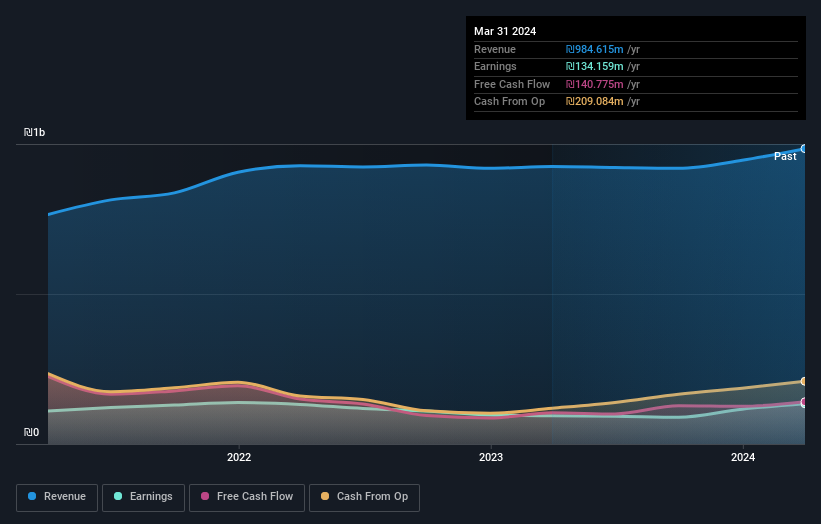Image resolution: width=821 pixels, height=524 pixels.
Task: Toggle the Revenue series legend button
Action: click(57, 497)
